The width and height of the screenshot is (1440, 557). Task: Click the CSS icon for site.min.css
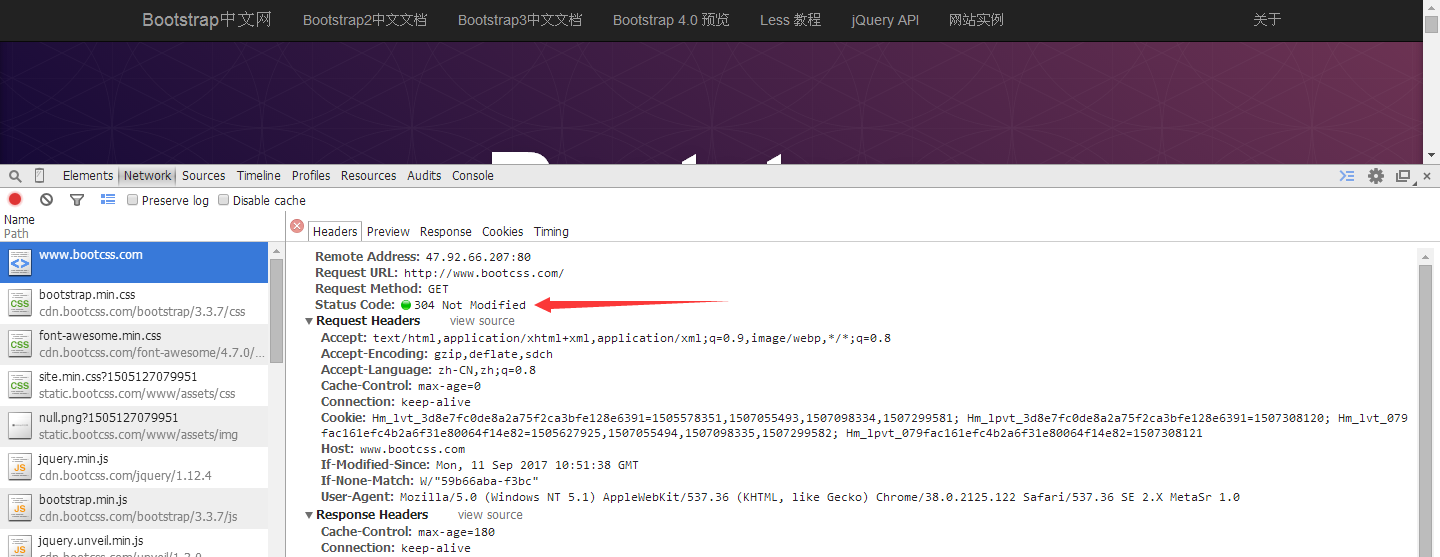click(x=20, y=385)
